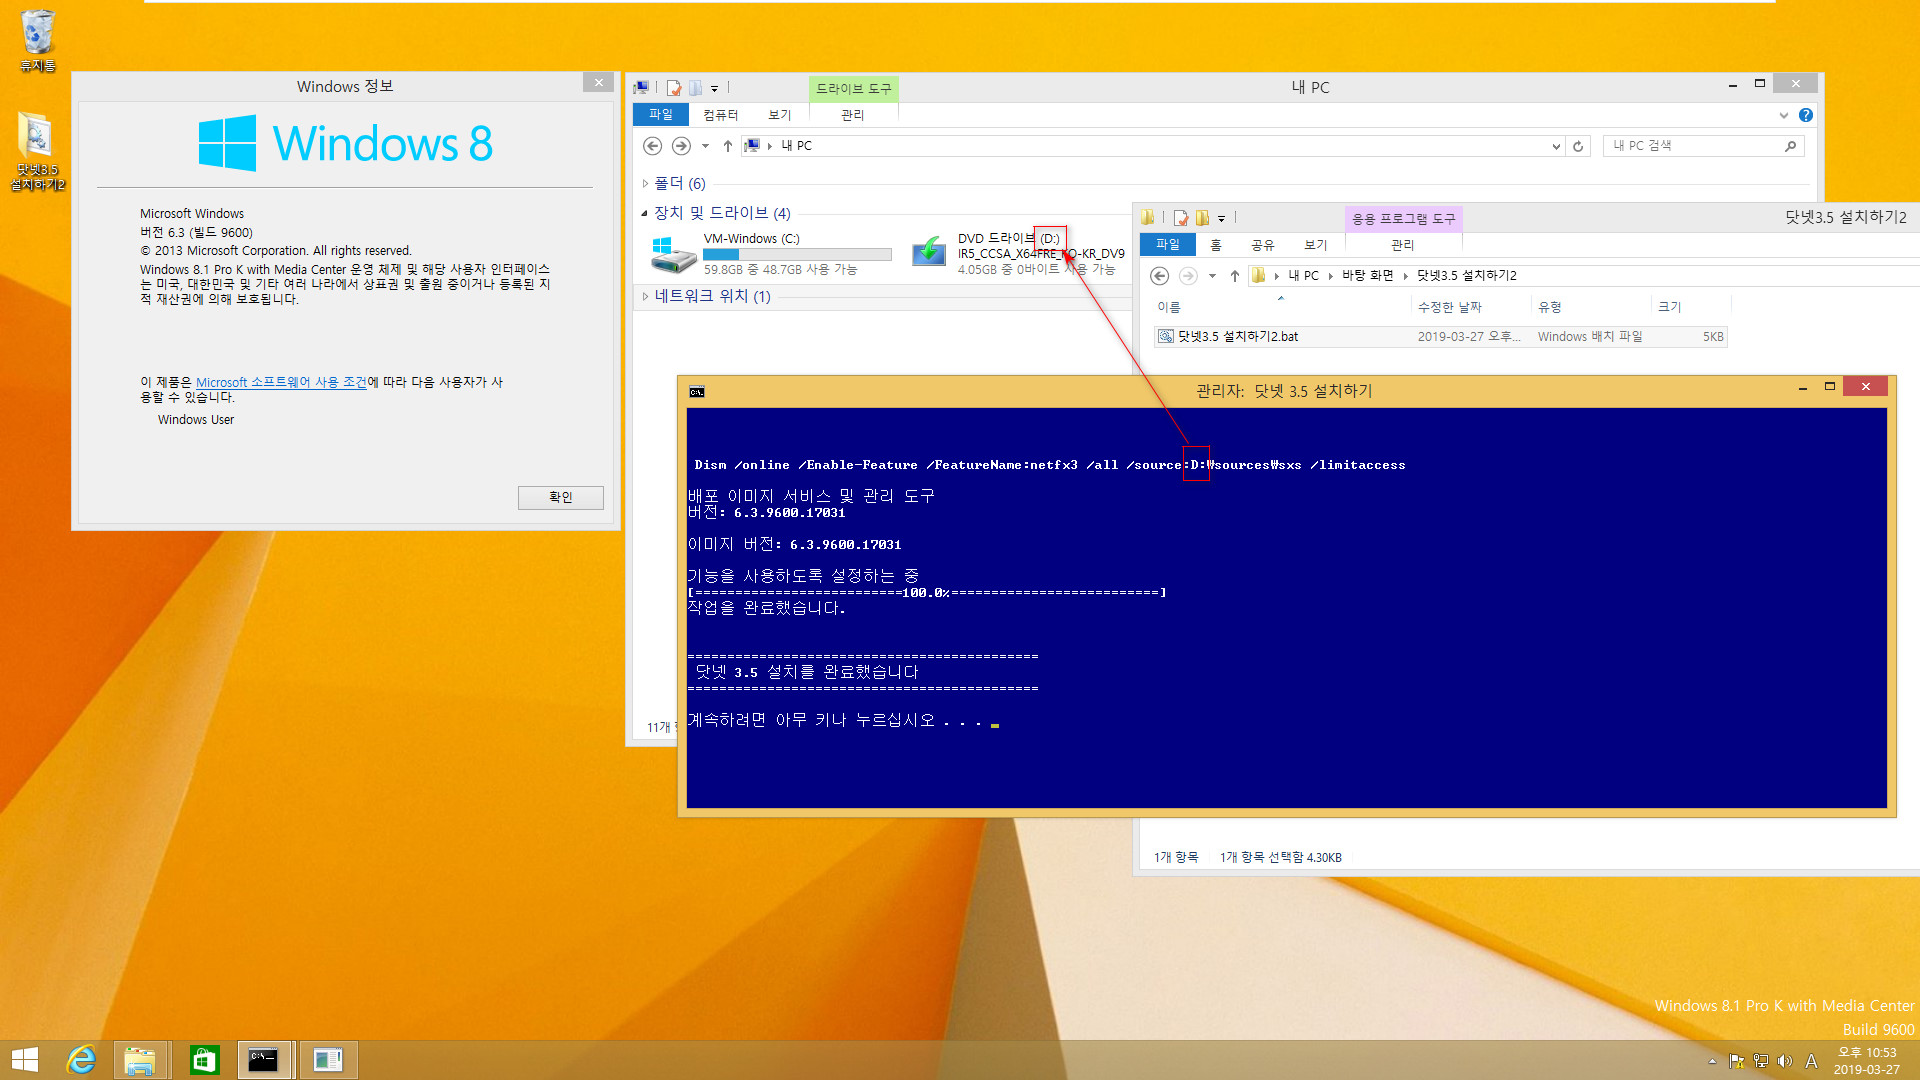1920x1080 pixels.
Task: Click New folder icon in 내 PC quick access toolbar
Action: [696, 88]
